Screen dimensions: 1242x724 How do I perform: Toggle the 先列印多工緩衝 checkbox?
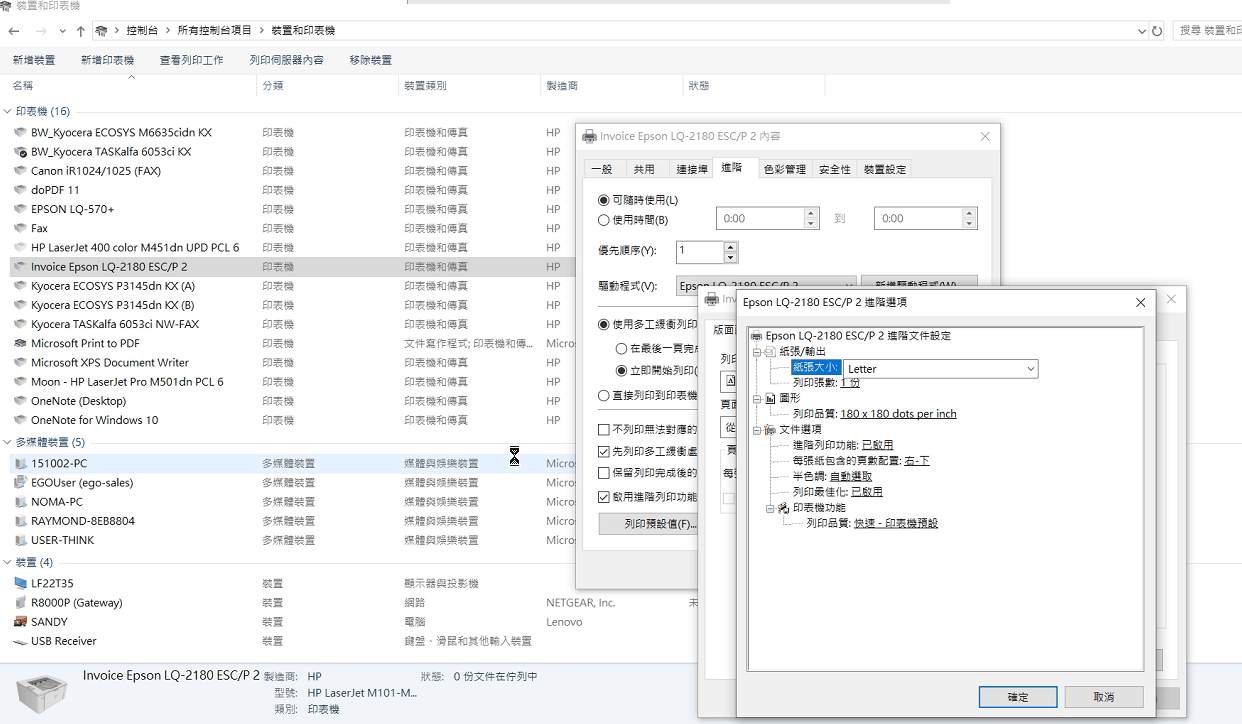(604, 452)
